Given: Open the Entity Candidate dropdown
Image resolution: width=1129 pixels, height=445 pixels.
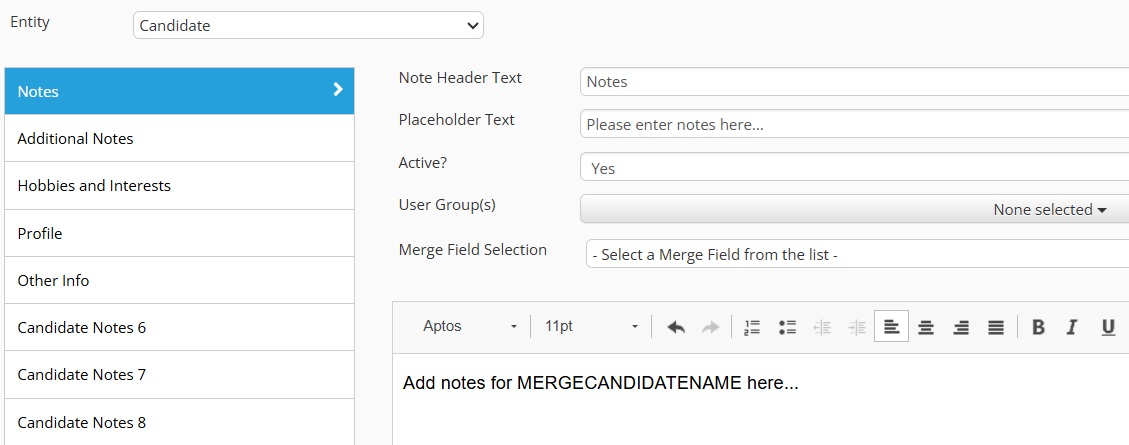Looking at the screenshot, I should 308,25.
